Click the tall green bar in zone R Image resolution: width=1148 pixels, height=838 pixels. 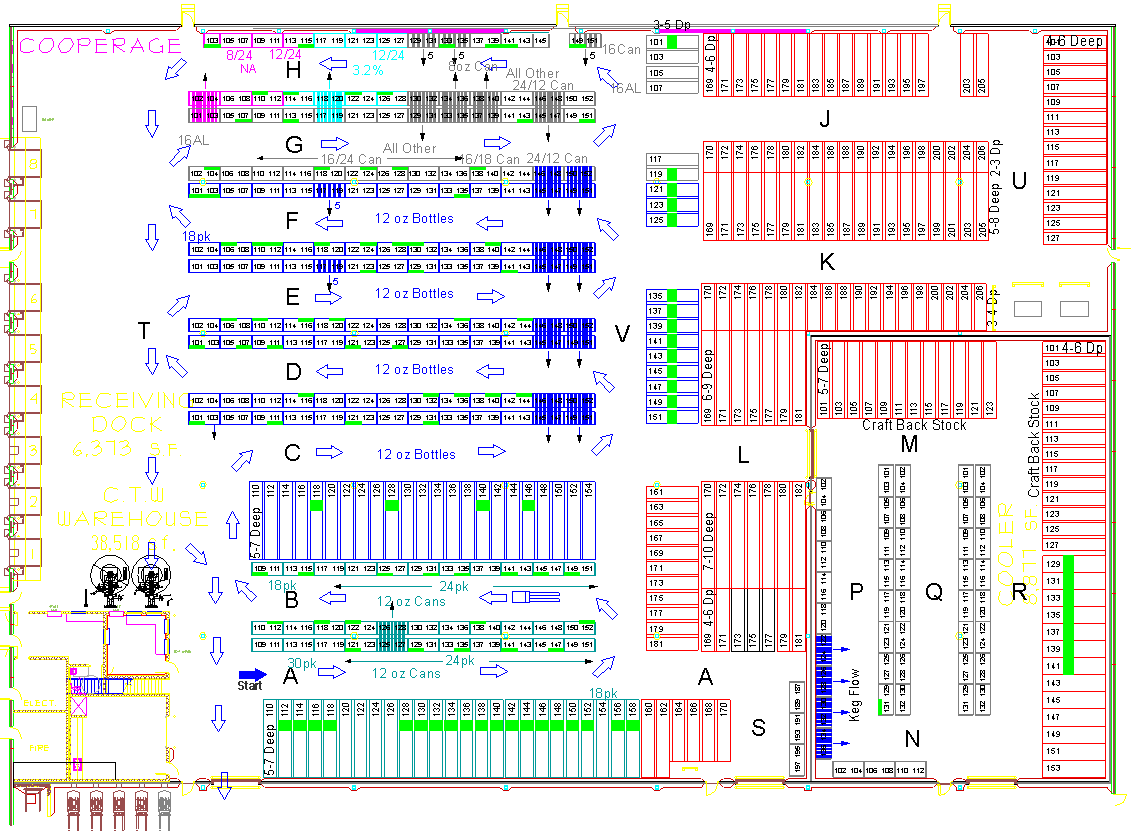[1067, 614]
